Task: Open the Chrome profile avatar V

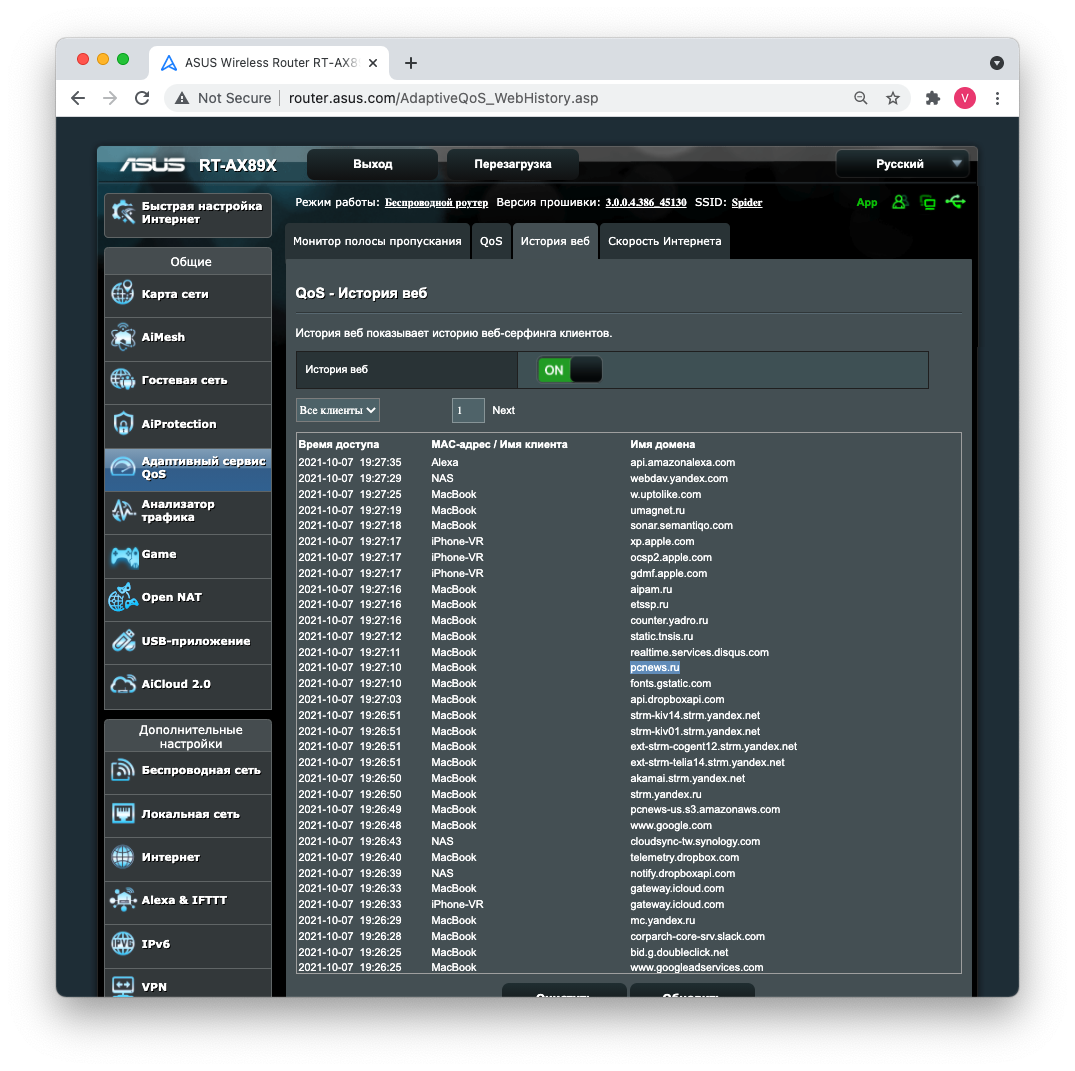Action: [965, 98]
